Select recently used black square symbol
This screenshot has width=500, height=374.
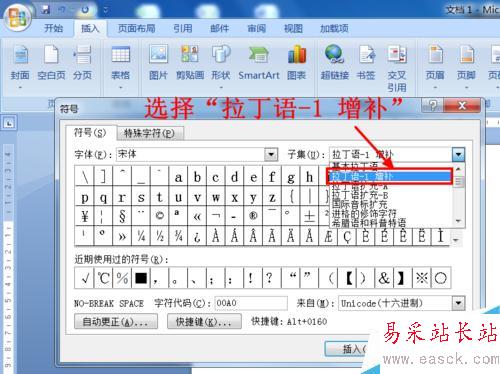point(141,278)
